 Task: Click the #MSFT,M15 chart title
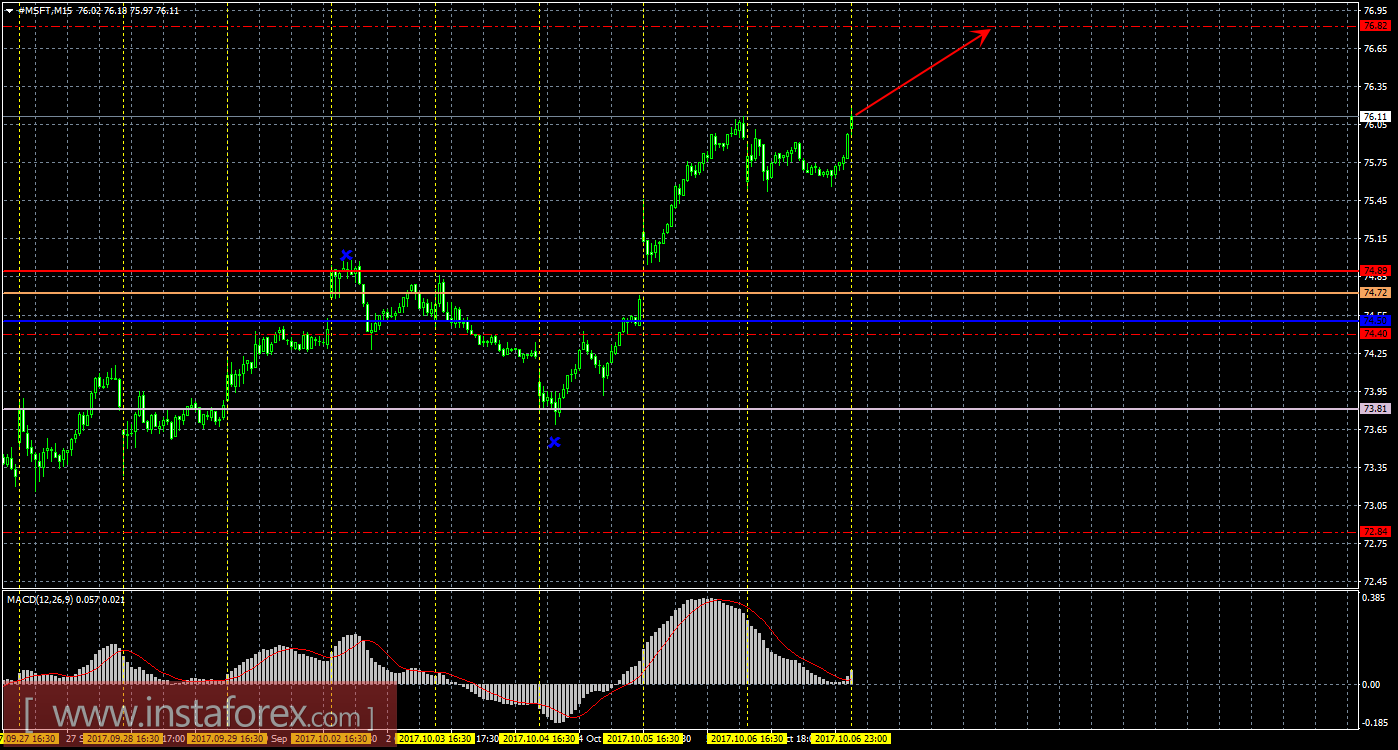pyautogui.click(x=45, y=9)
